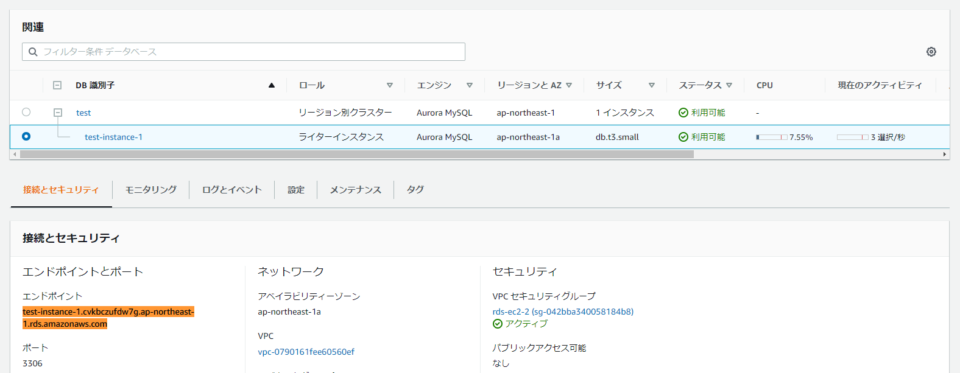Click the CPU usage bar showing 7.55%
The image size is (960, 373).
pyautogui.click(x=771, y=137)
